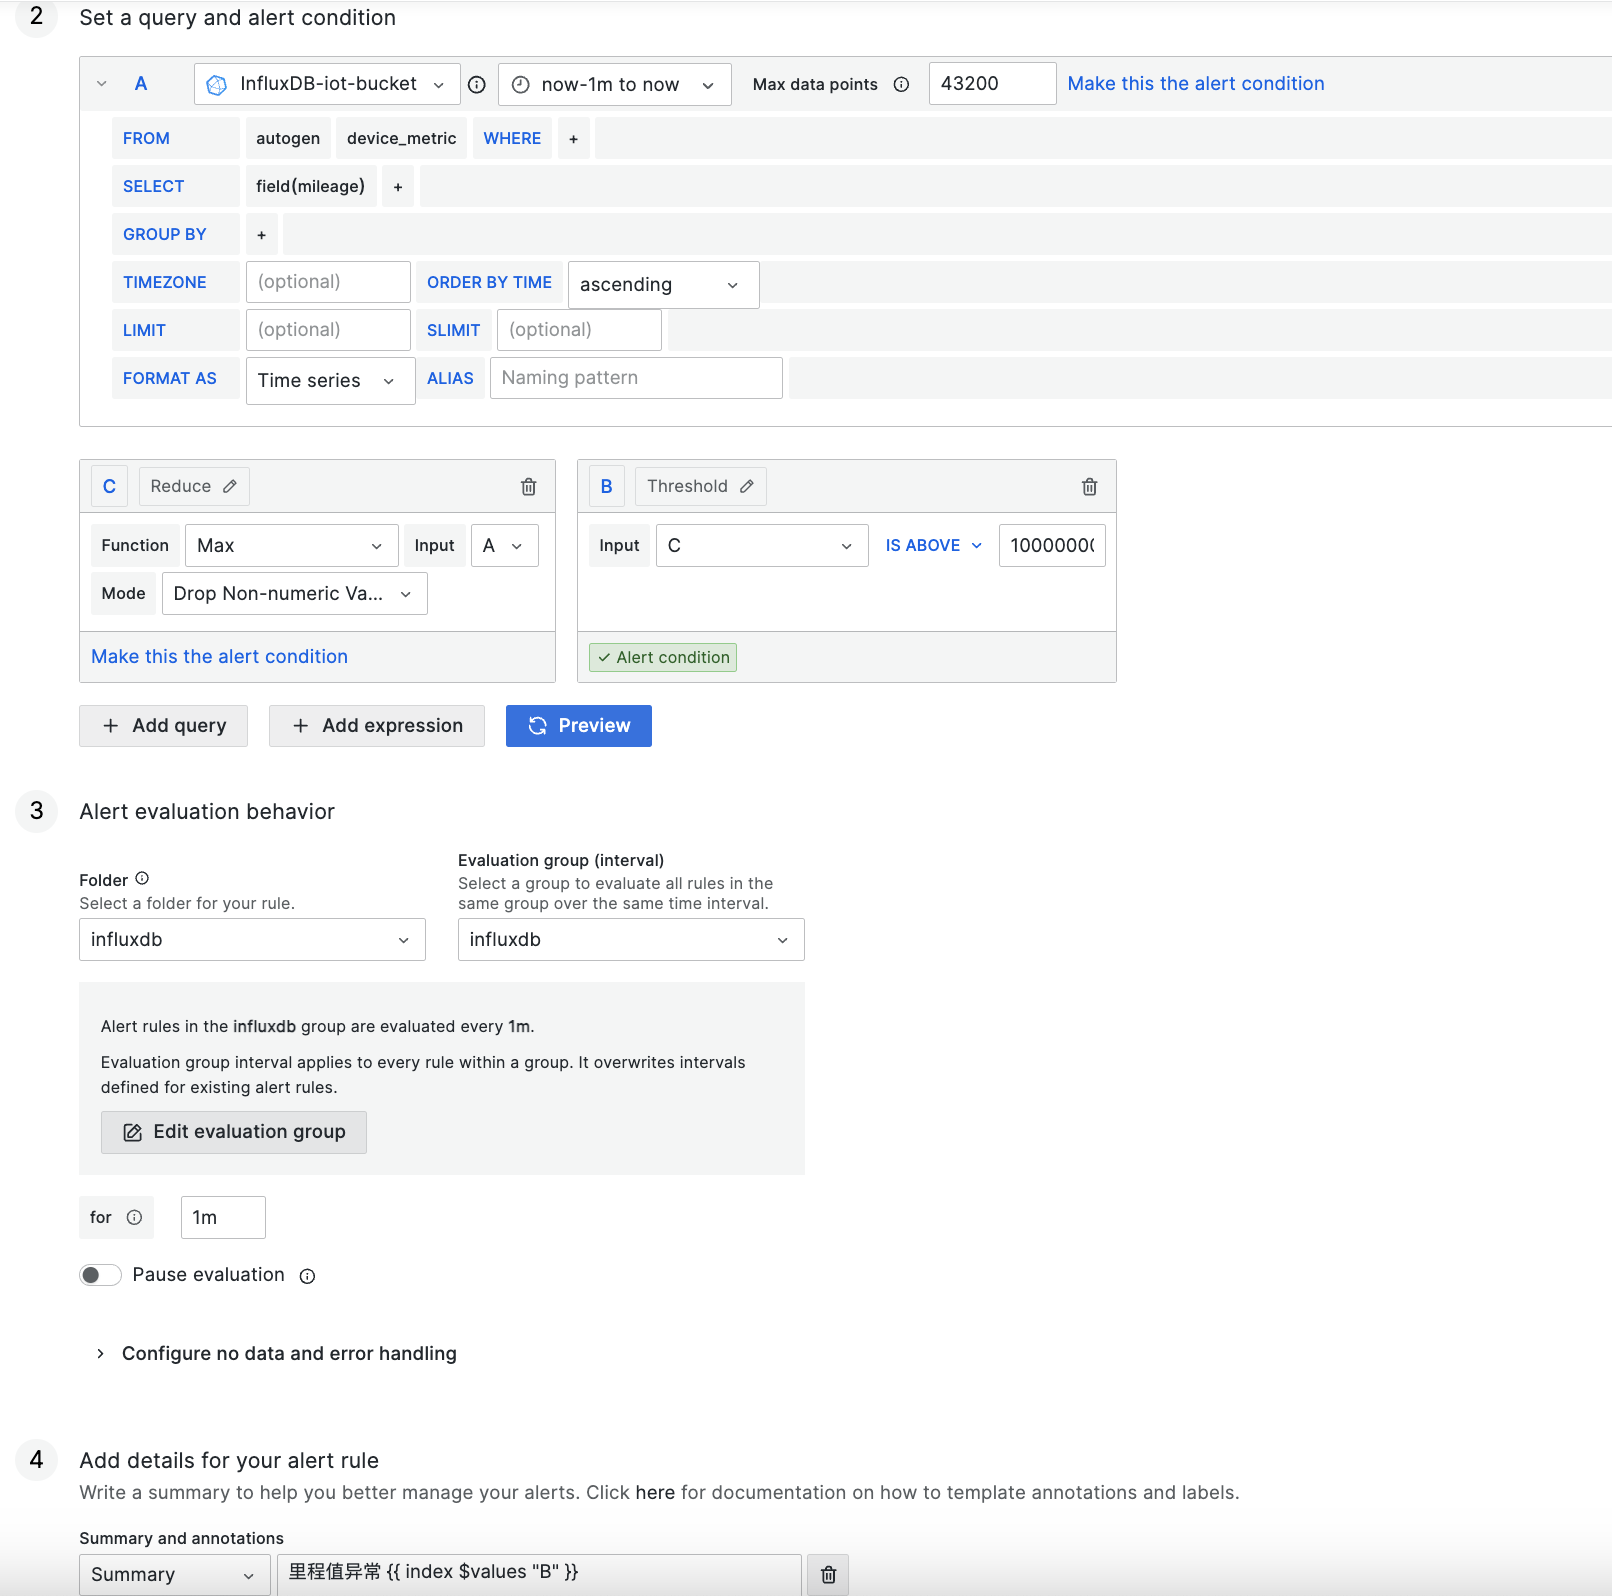This screenshot has height=1596, width=1612.
Task: Open the Drop Non-numeric Values mode dropdown
Action: [294, 594]
